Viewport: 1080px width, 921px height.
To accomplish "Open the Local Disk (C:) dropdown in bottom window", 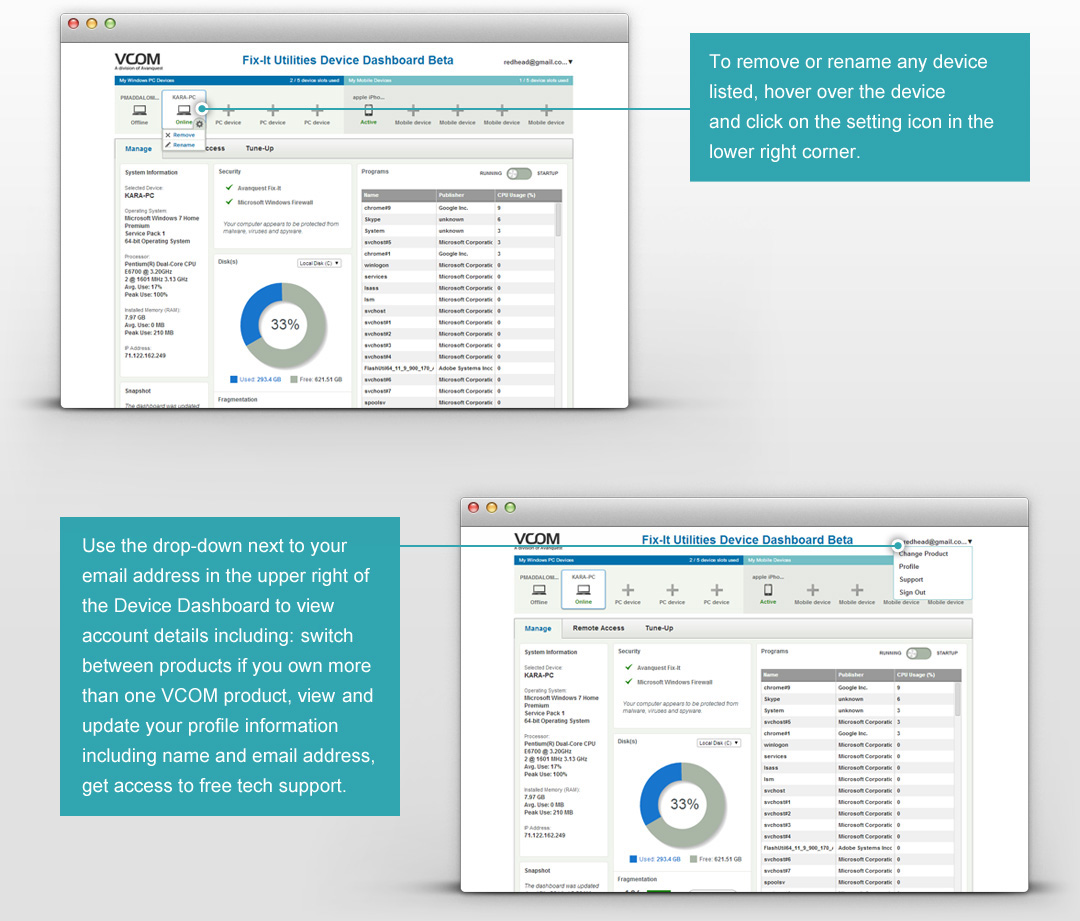I will coord(719,743).
